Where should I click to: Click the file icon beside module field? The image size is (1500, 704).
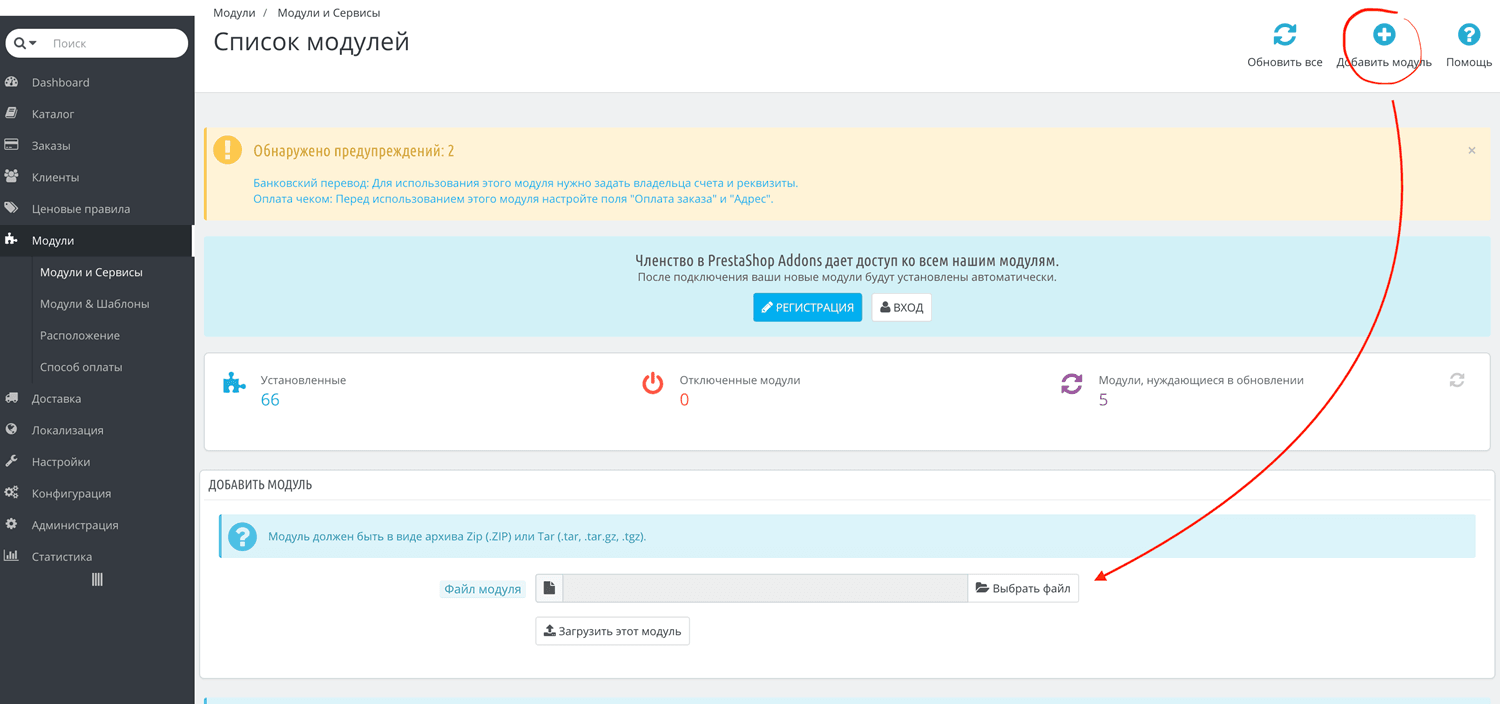549,588
